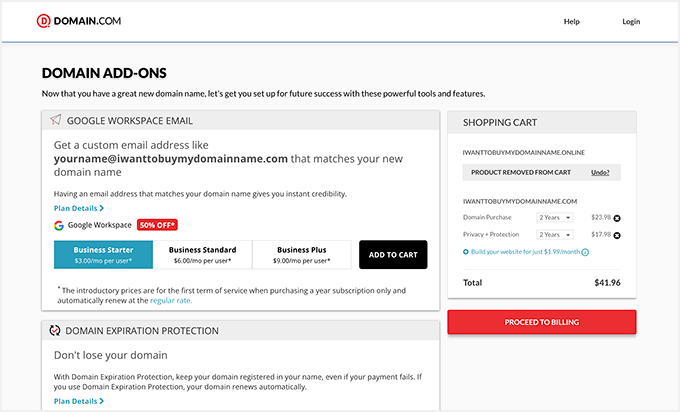Image resolution: width=680 pixels, height=412 pixels.
Task: Select the Business Standard plan
Action: pos(202,254)
